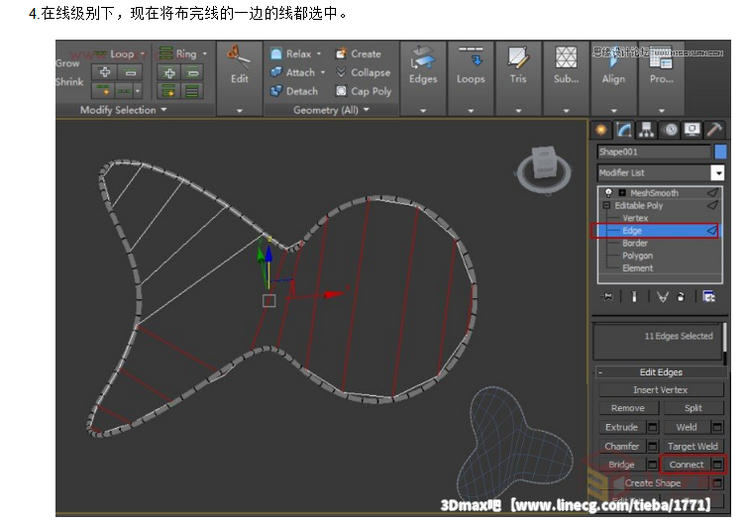Open Connect settings box
The image size is (750, 524).
click(x=717, y=465)
